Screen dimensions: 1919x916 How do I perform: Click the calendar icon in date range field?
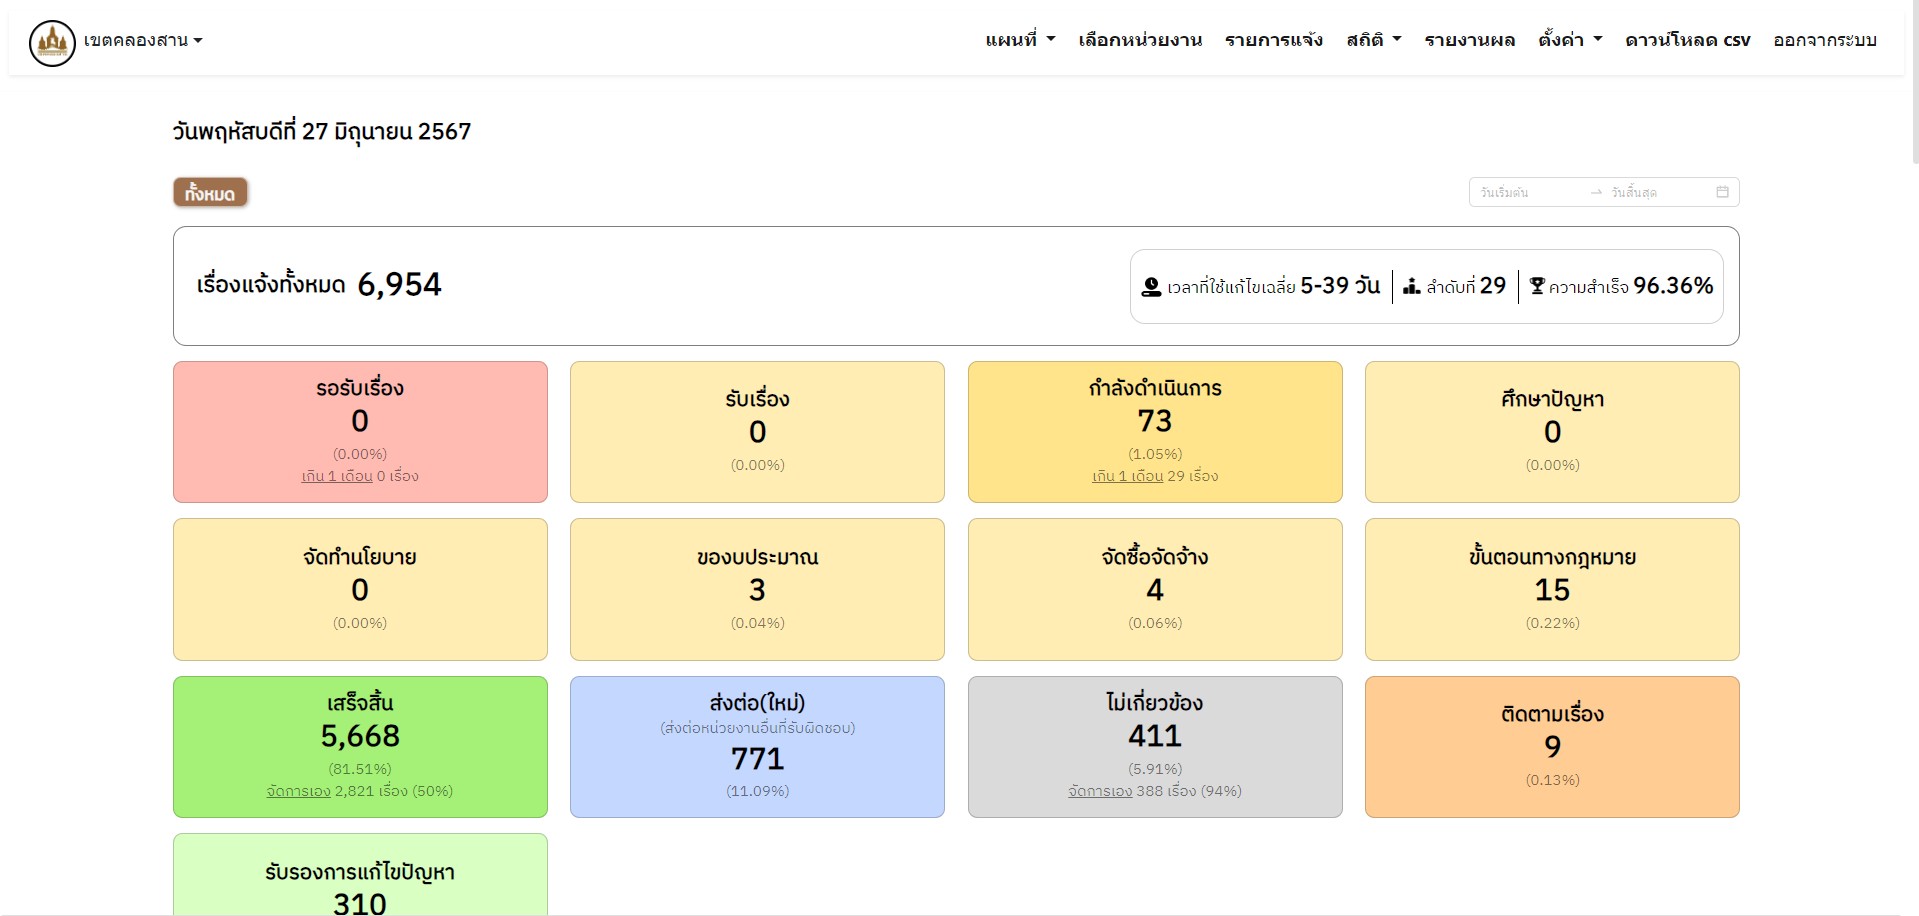coord(1722,192)
